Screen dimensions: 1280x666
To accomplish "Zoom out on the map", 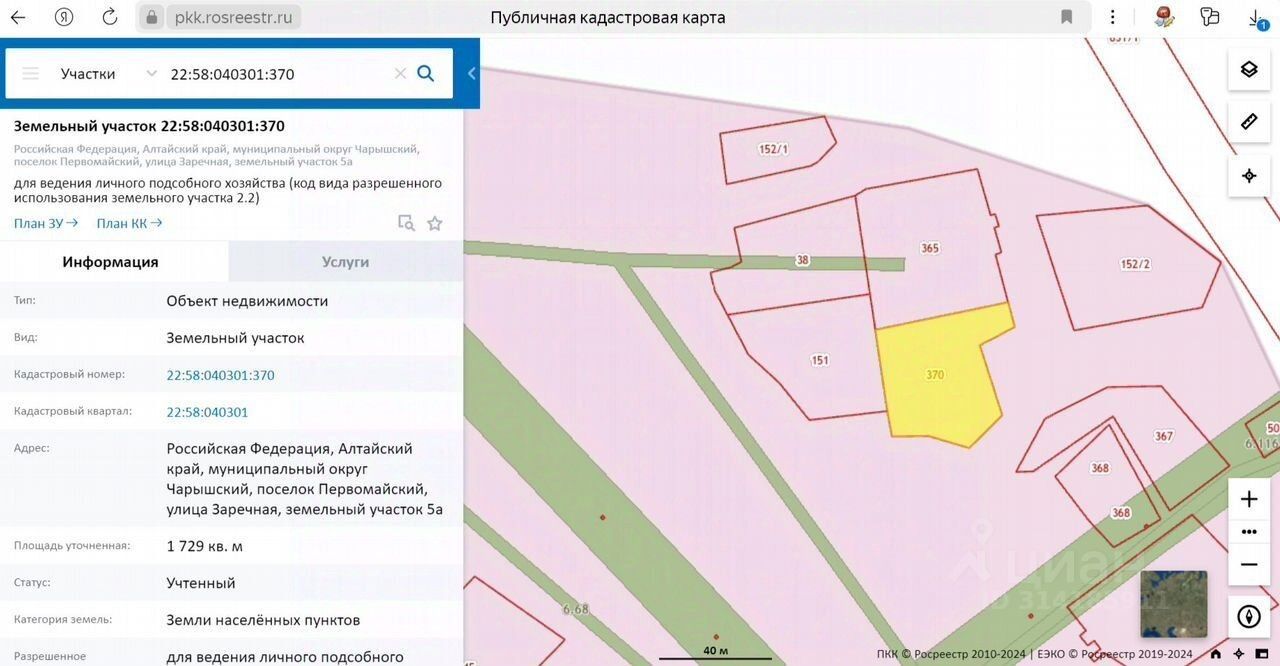I will (1249, 564).
